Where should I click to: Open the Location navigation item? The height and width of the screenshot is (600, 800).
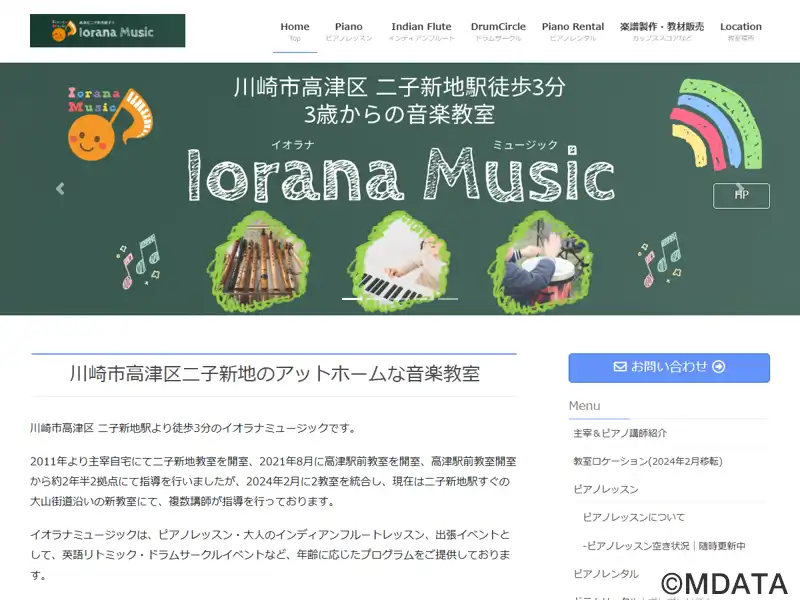click(741, 31)
